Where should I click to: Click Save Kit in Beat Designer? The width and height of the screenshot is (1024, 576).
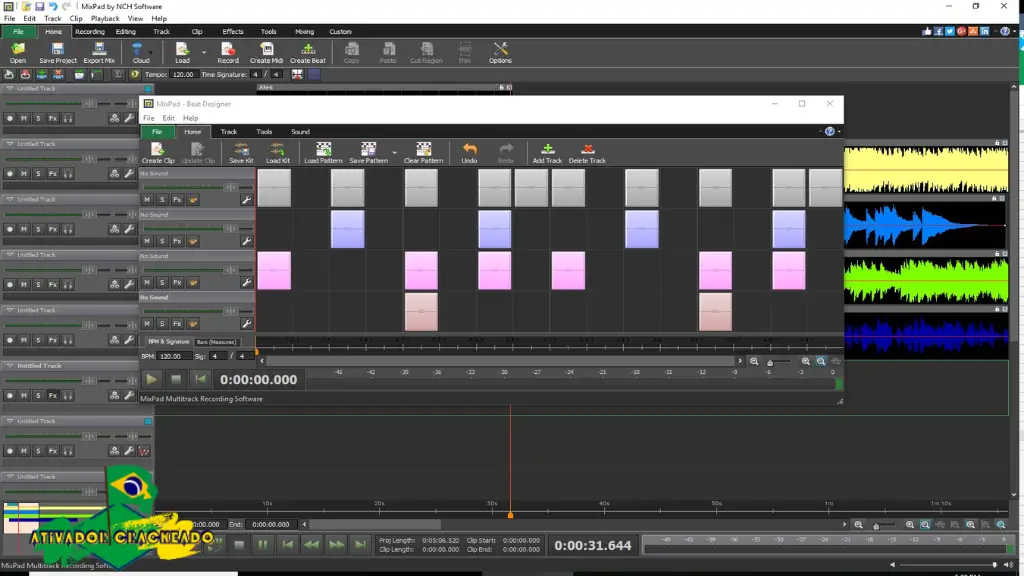coord(241,153)
